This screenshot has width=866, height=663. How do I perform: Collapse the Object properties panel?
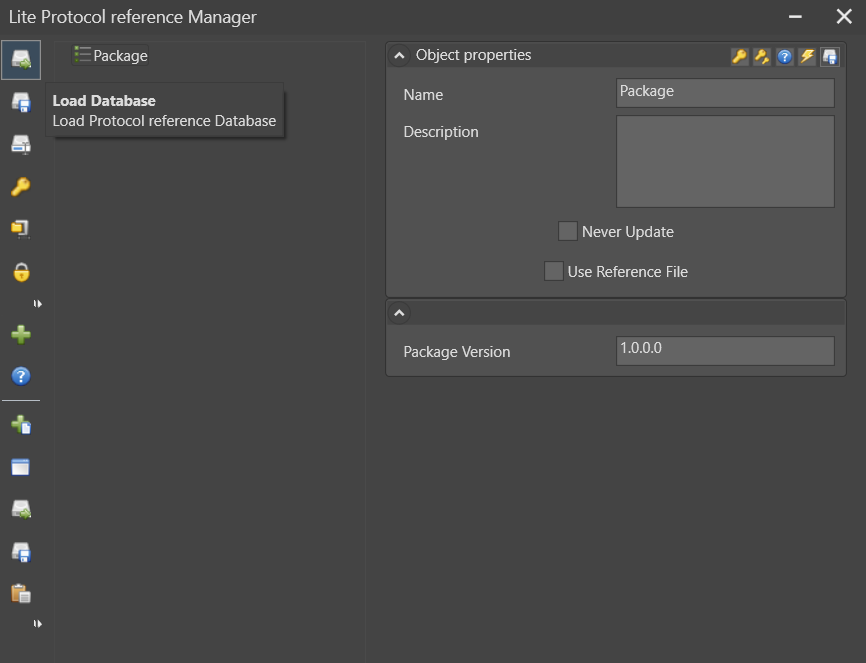[x=400, y=56]
